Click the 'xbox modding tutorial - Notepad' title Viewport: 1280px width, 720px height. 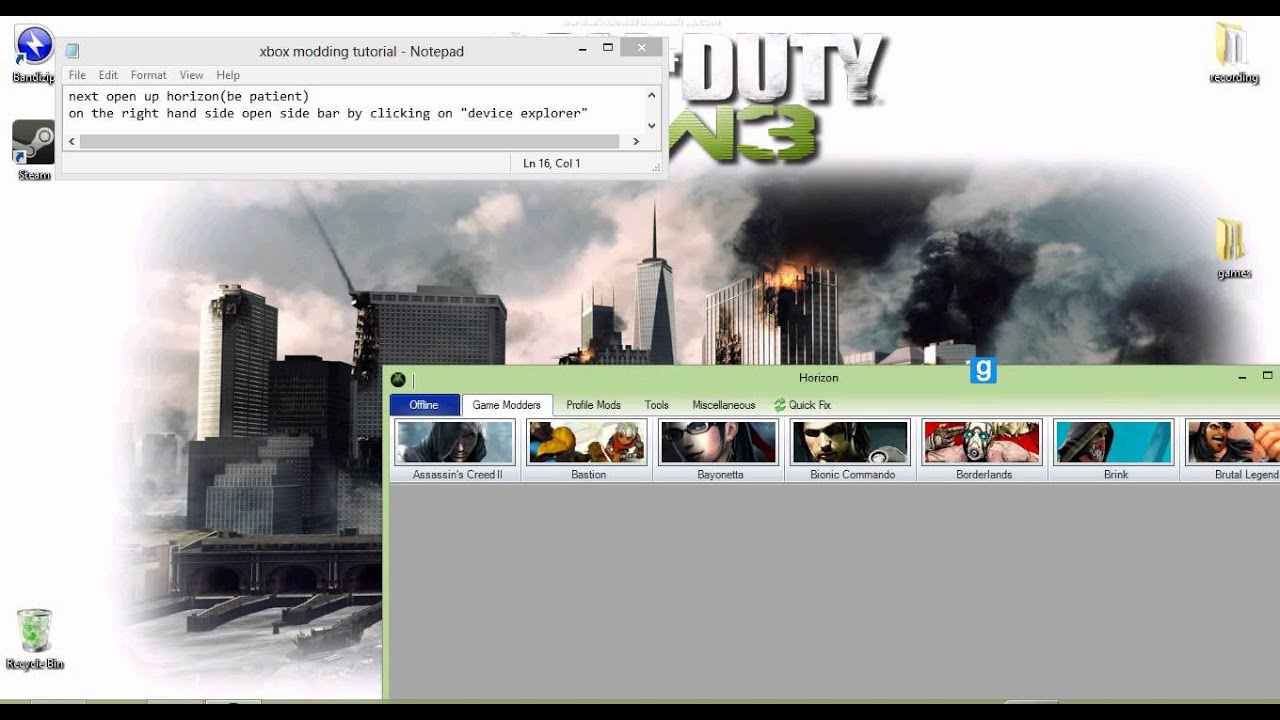click(361, 51)
